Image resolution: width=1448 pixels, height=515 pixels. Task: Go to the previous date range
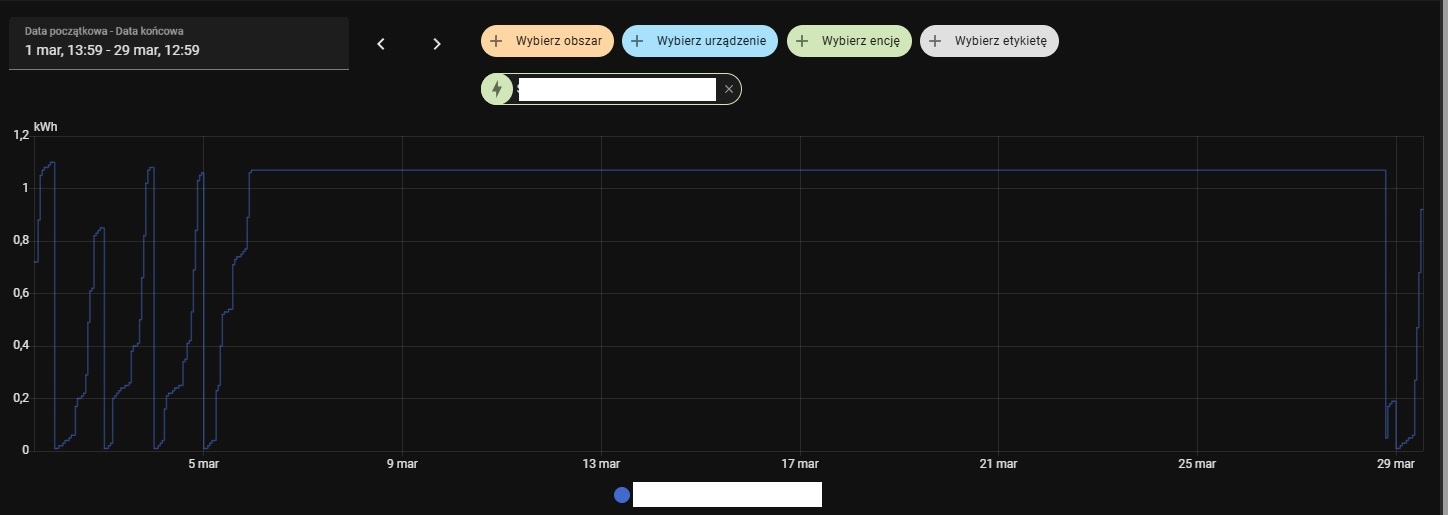tap(381, 43)
